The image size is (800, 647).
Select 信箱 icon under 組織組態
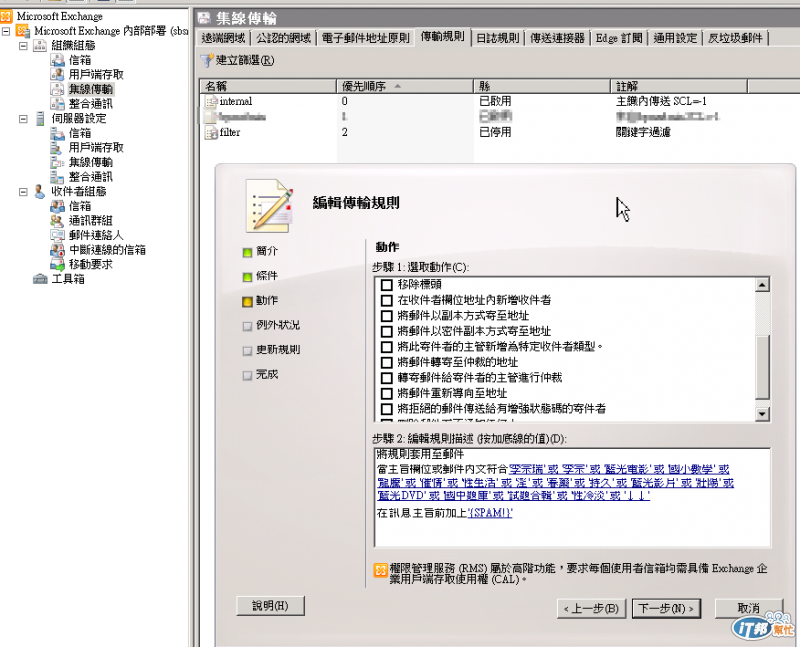click(57, 60)
